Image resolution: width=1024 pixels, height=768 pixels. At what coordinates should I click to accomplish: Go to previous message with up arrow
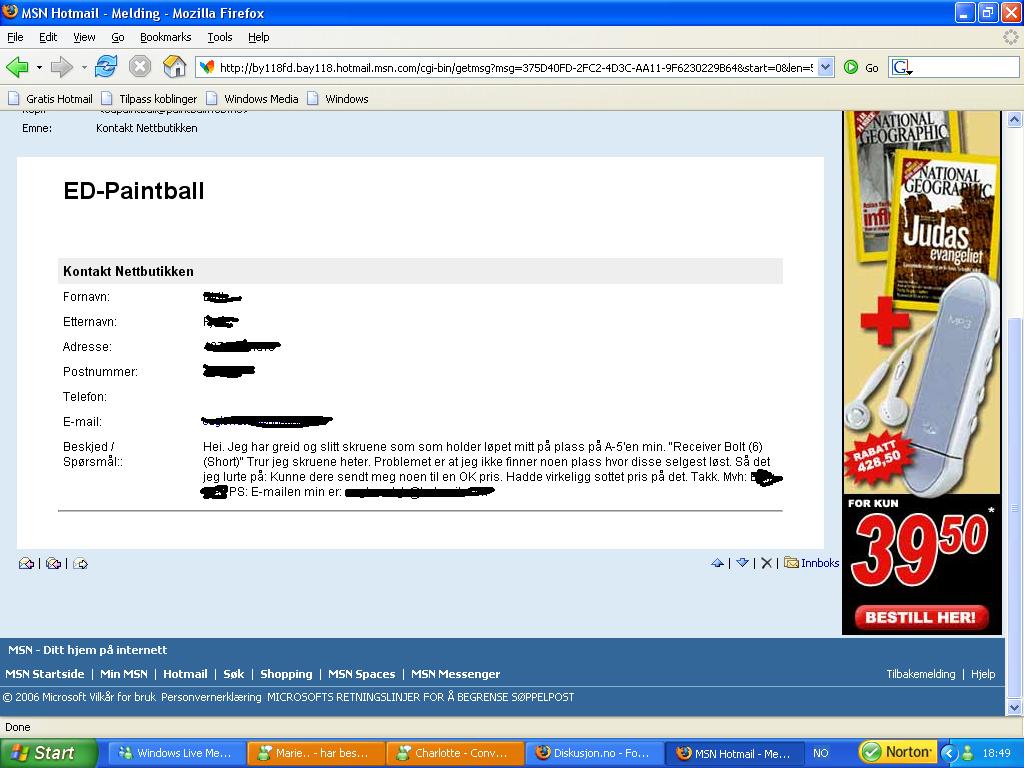(x=717, y=563)
